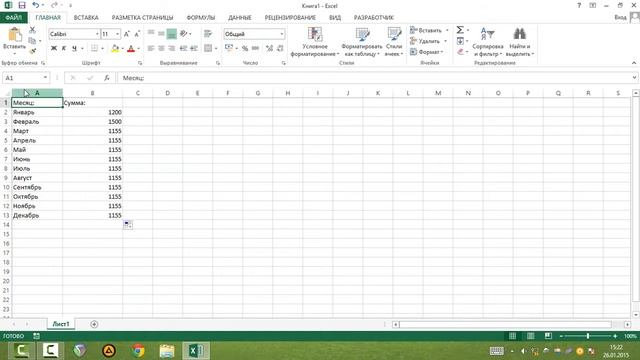
Task: Toggle Italic (К) formatting
Action: (64, 49)
